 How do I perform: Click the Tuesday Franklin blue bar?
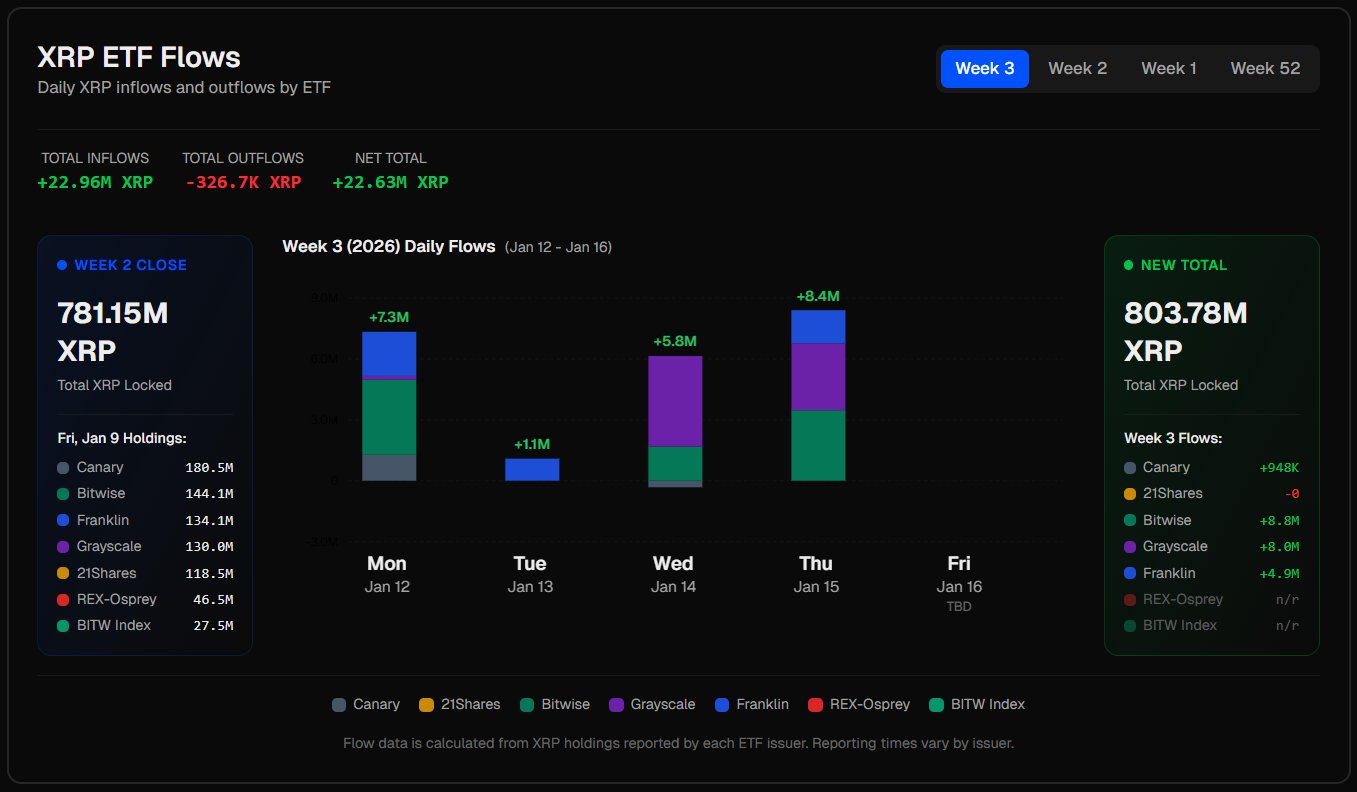coord(531,469)
